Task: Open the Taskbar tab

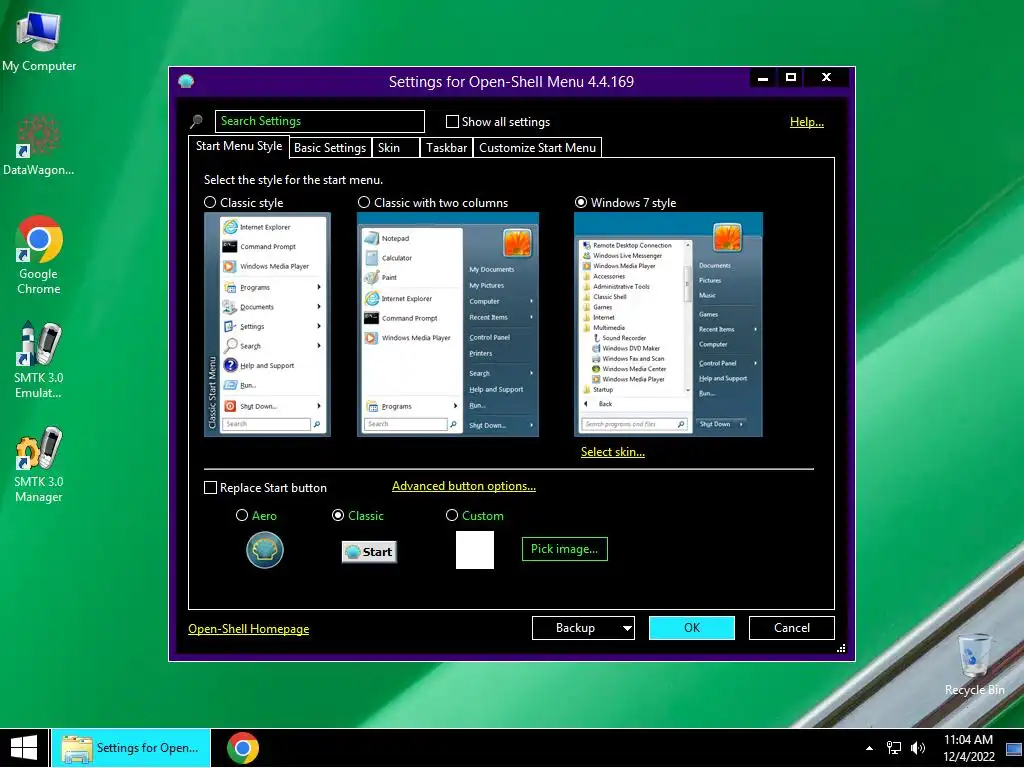Action: 447,148
